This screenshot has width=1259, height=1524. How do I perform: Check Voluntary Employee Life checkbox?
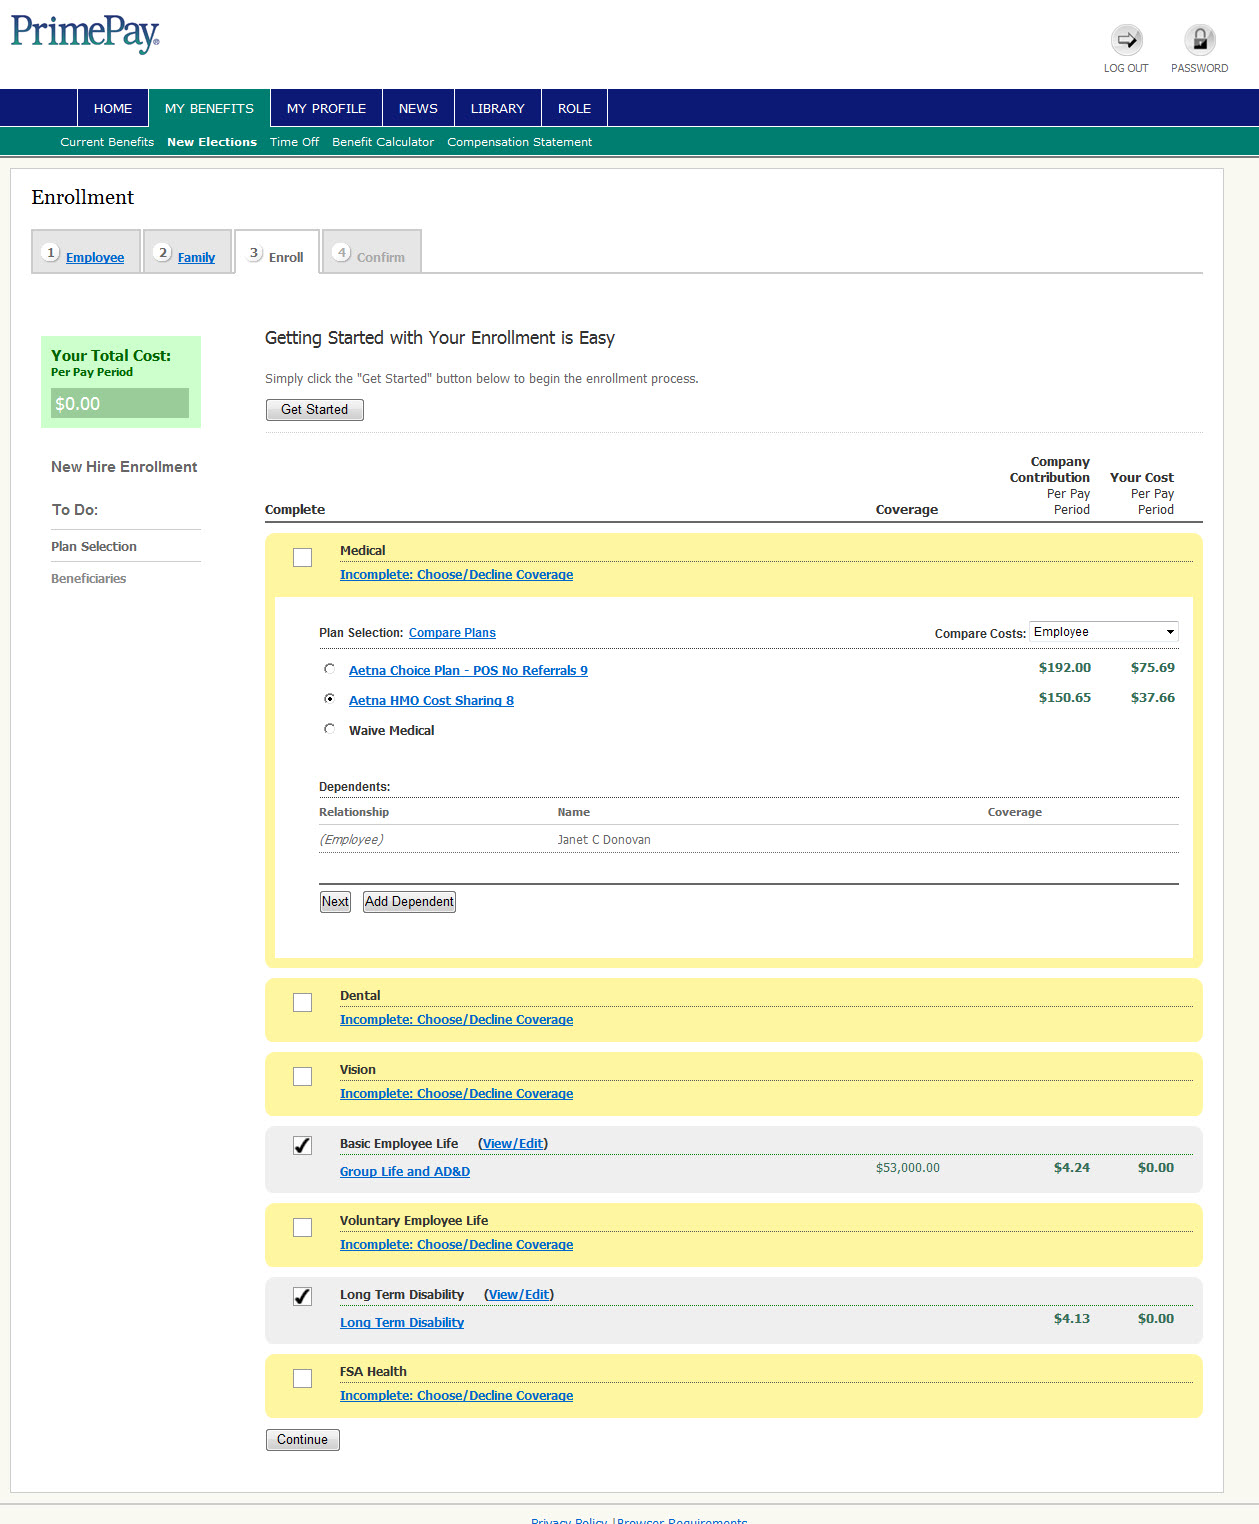pyautogui.click(x=302, y=1228)
